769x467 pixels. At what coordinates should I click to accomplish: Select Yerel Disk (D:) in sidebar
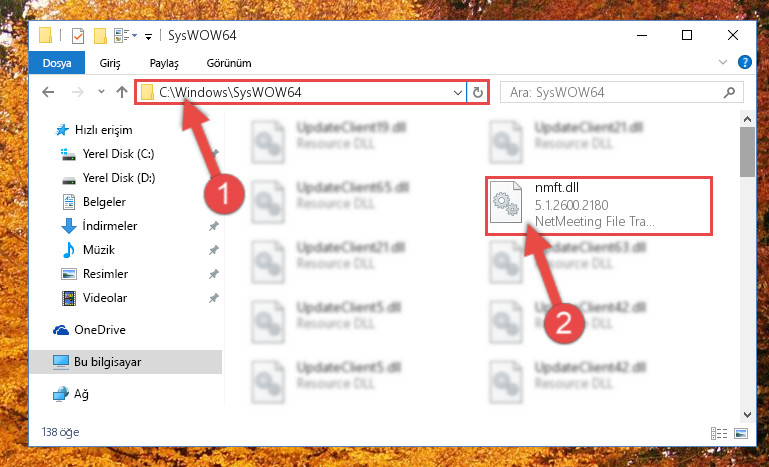coord(119,178)
